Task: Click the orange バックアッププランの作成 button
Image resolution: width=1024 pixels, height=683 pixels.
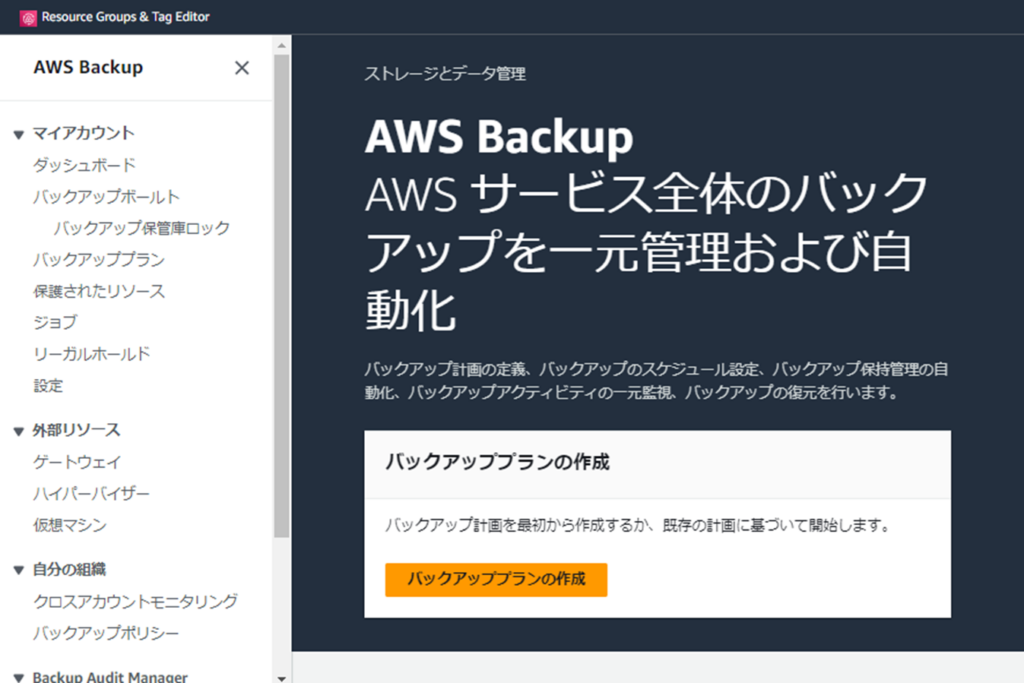Action: tap(496, 580)
